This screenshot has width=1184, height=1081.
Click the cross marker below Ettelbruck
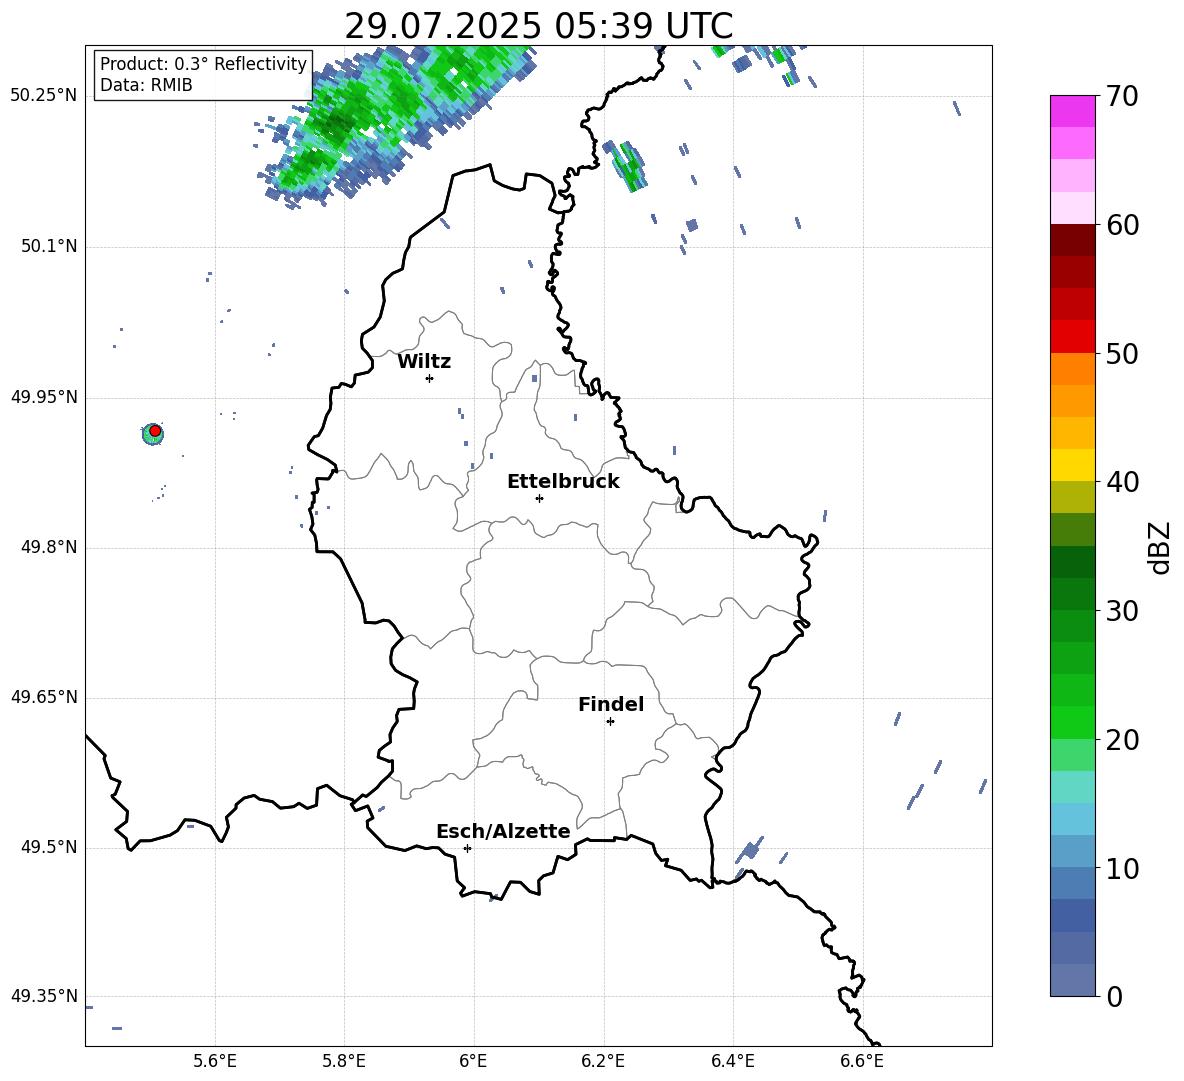[x=539, y=498]
